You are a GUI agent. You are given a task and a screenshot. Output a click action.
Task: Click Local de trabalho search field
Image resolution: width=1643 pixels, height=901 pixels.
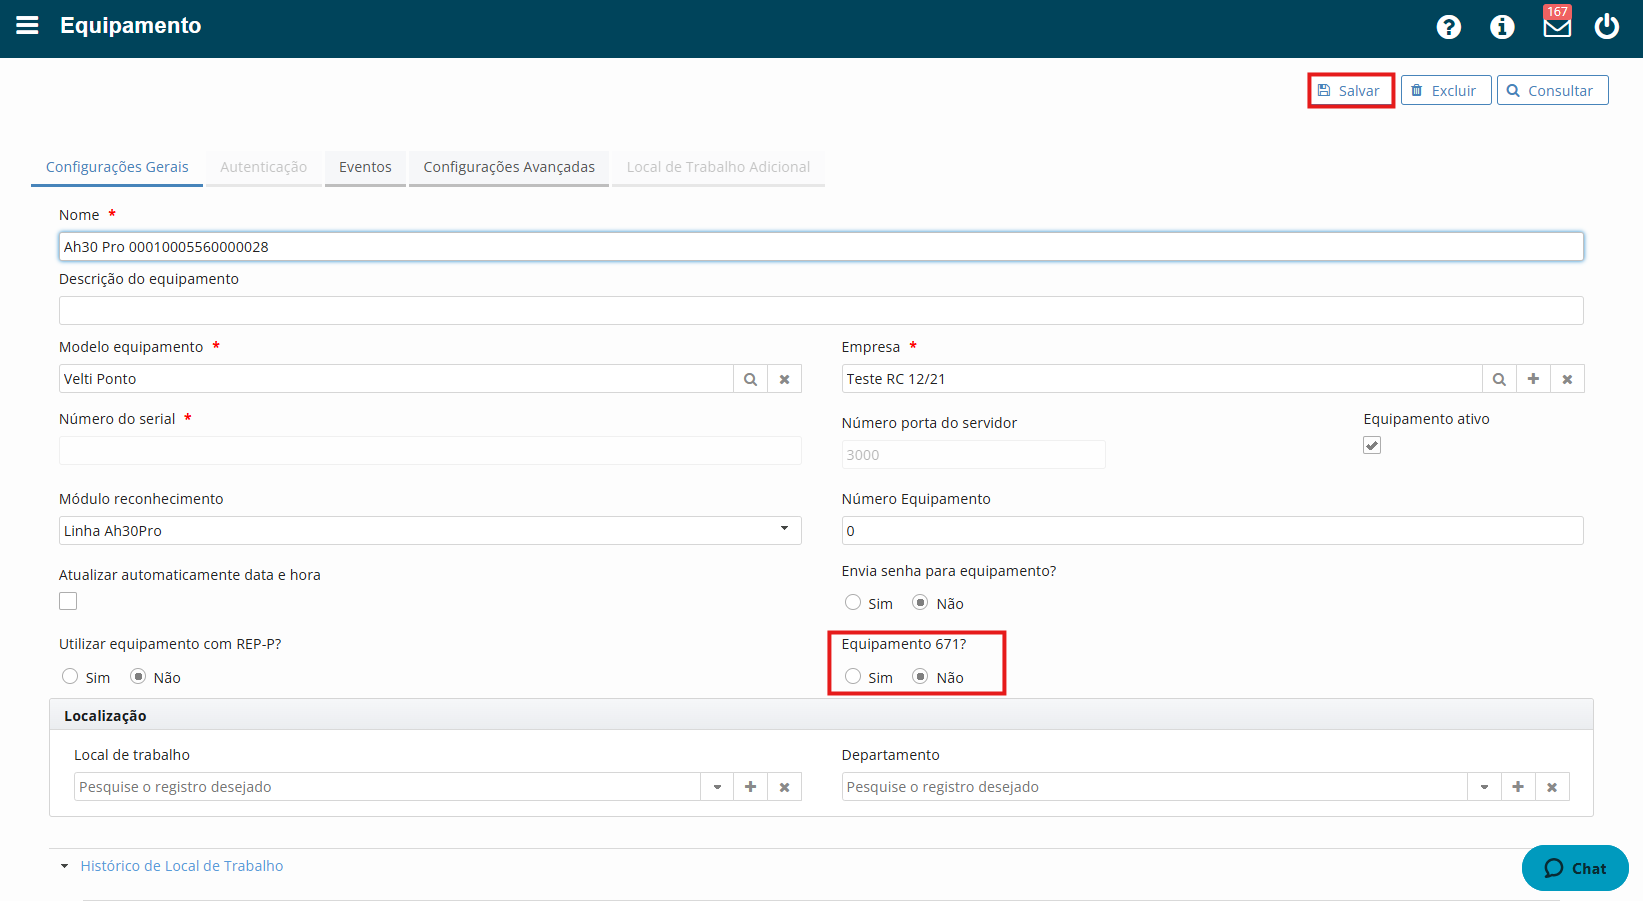[x=387, y=787]
